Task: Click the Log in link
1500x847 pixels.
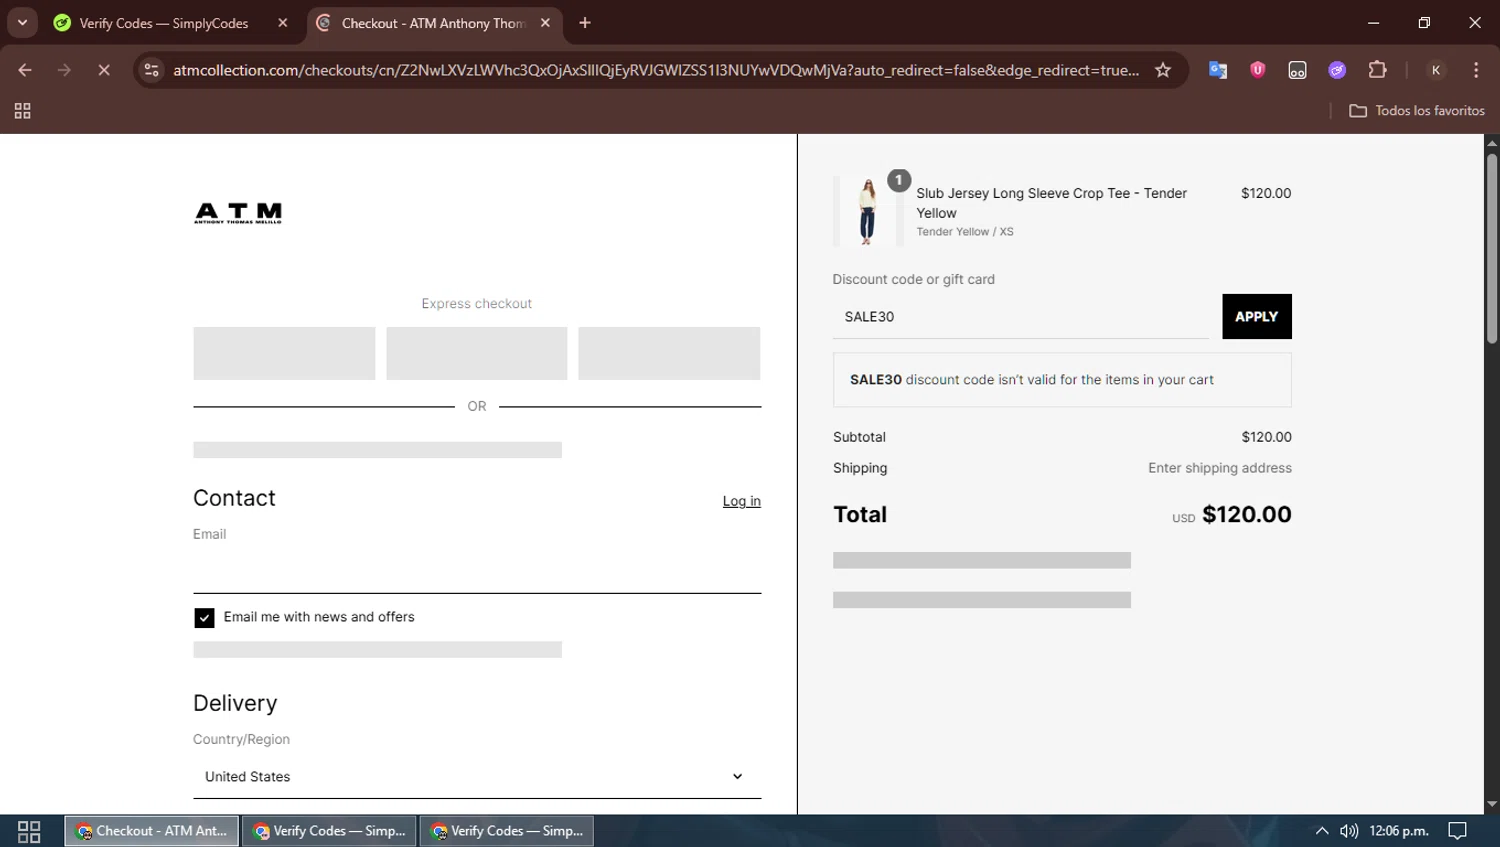Action: [741, 501]
